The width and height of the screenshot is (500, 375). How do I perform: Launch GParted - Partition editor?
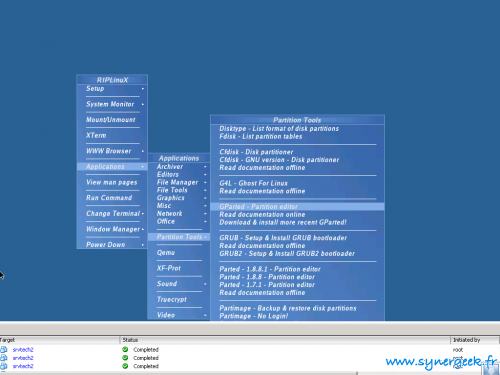tap(297, 207)
